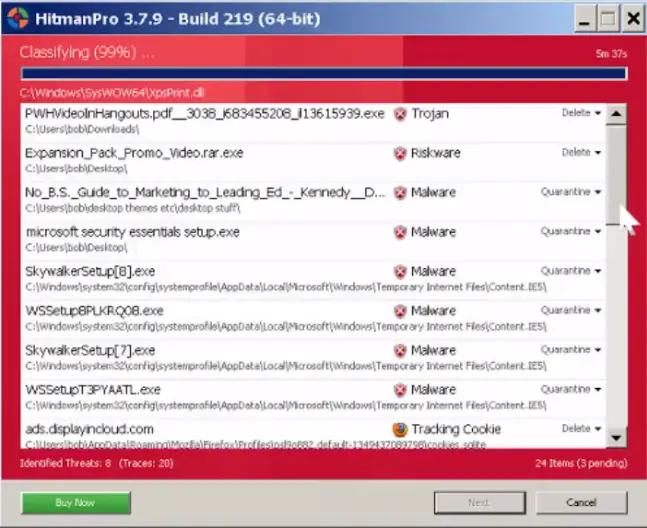Click the shield icon for microsoft security essentials setup
Screen dimensions: 647x528
(400, 232)
